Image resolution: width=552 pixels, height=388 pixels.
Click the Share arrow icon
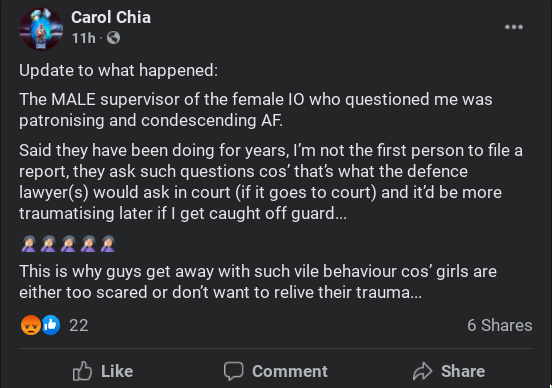[422, 371]
